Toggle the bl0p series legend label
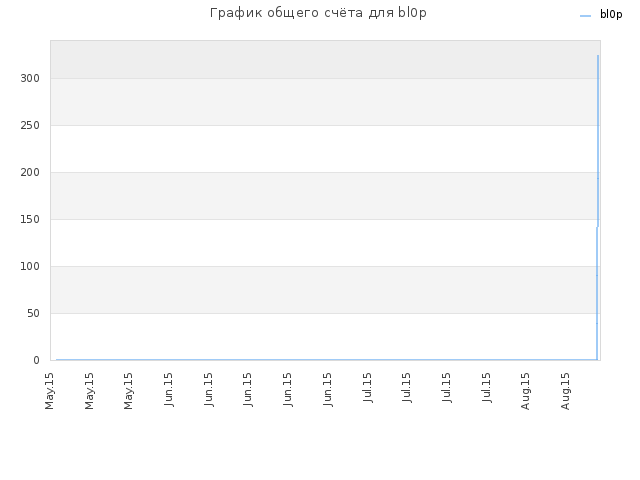Screen dimensions: 640x480 click(x=611, y=15)
